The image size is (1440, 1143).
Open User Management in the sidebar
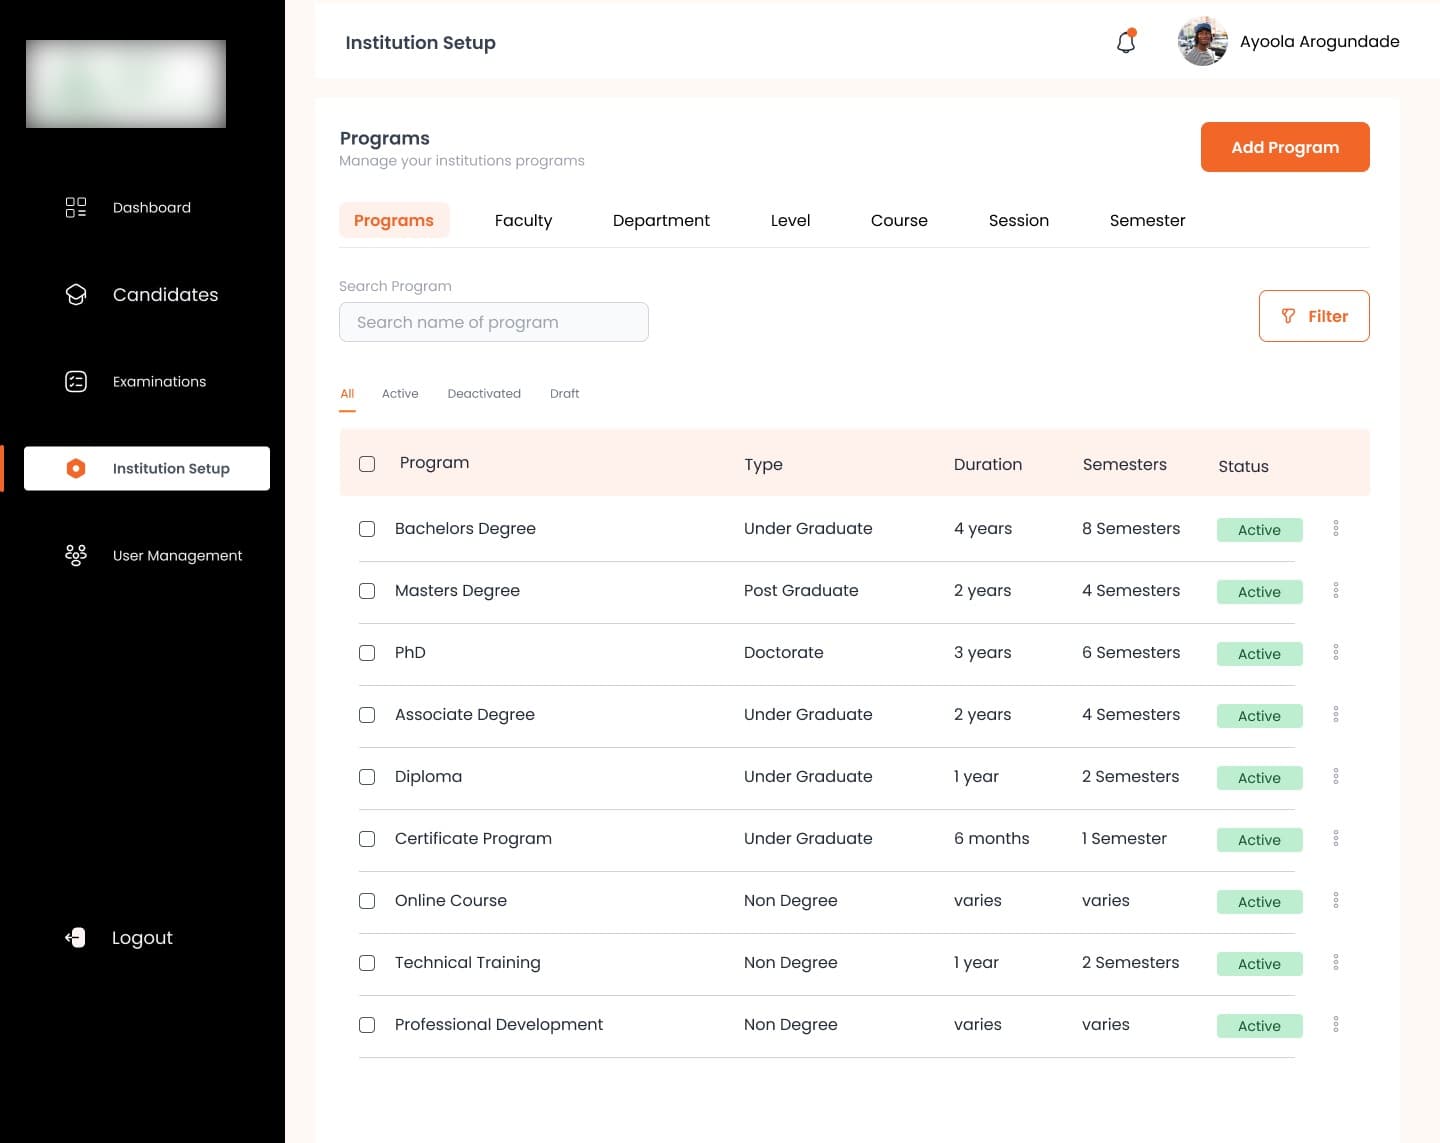coord(177,555)
